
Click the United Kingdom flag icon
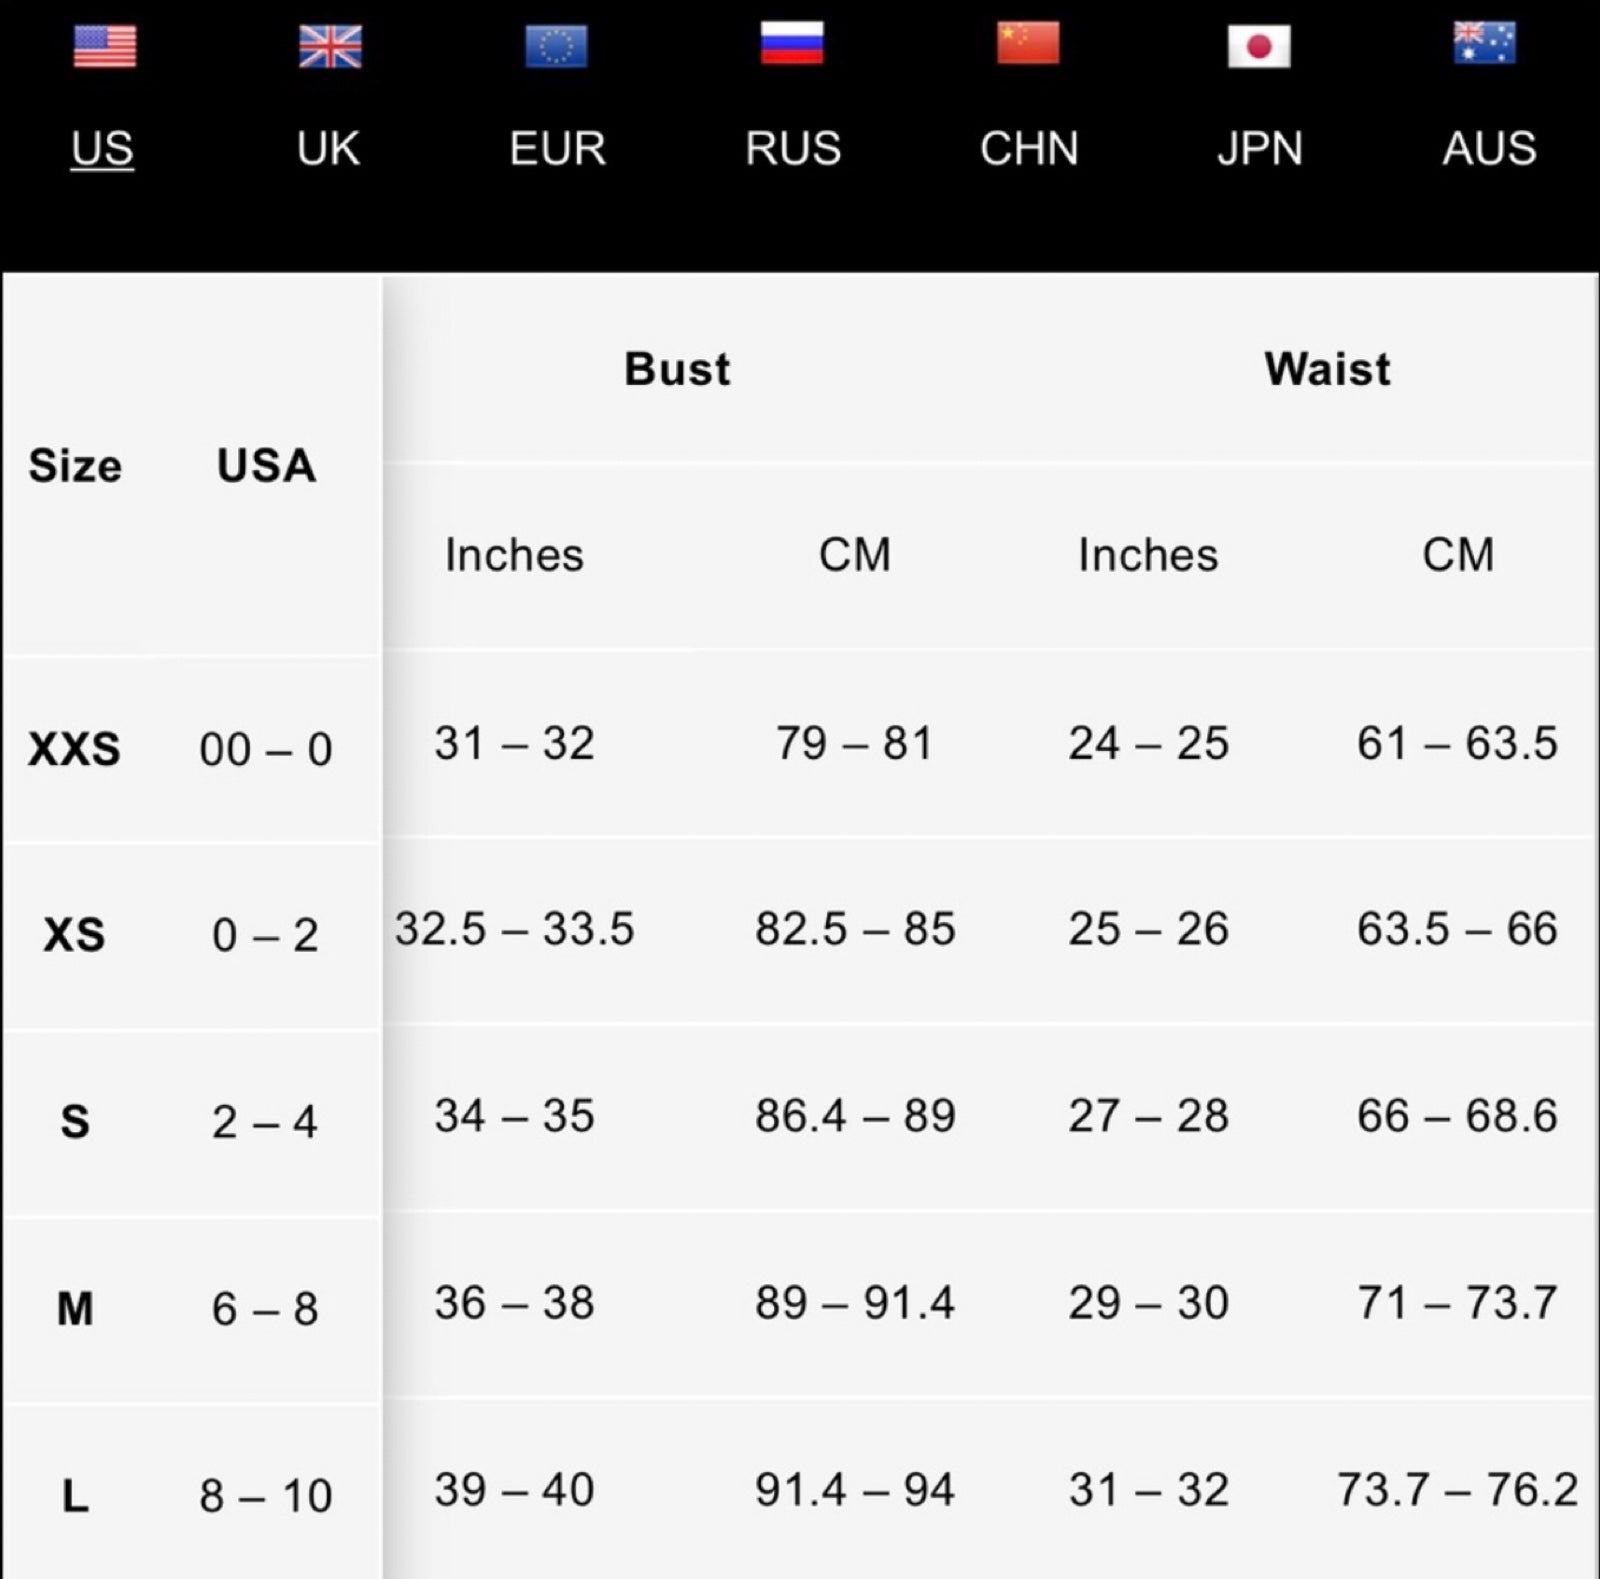coord(330,46)
